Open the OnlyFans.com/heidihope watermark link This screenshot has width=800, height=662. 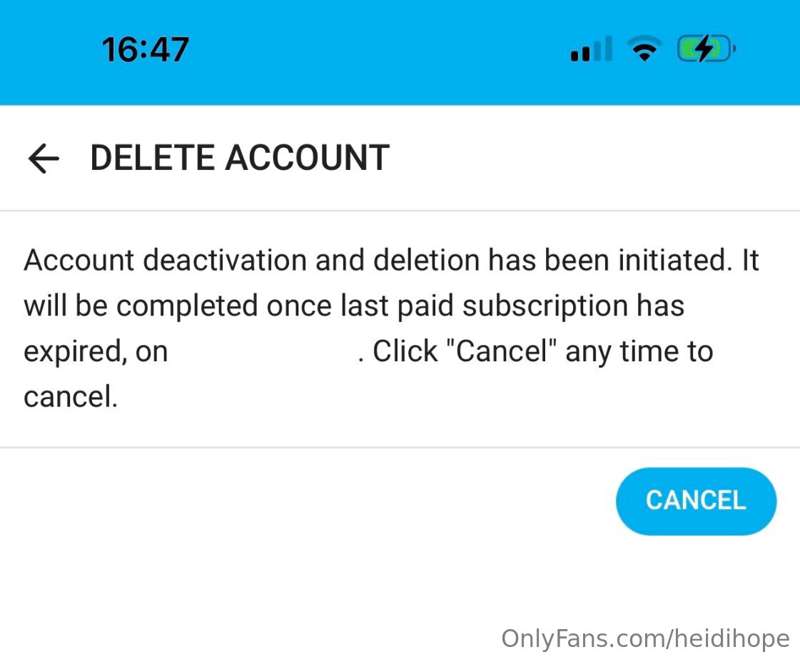pyautogui.click(x=645, y=639)
